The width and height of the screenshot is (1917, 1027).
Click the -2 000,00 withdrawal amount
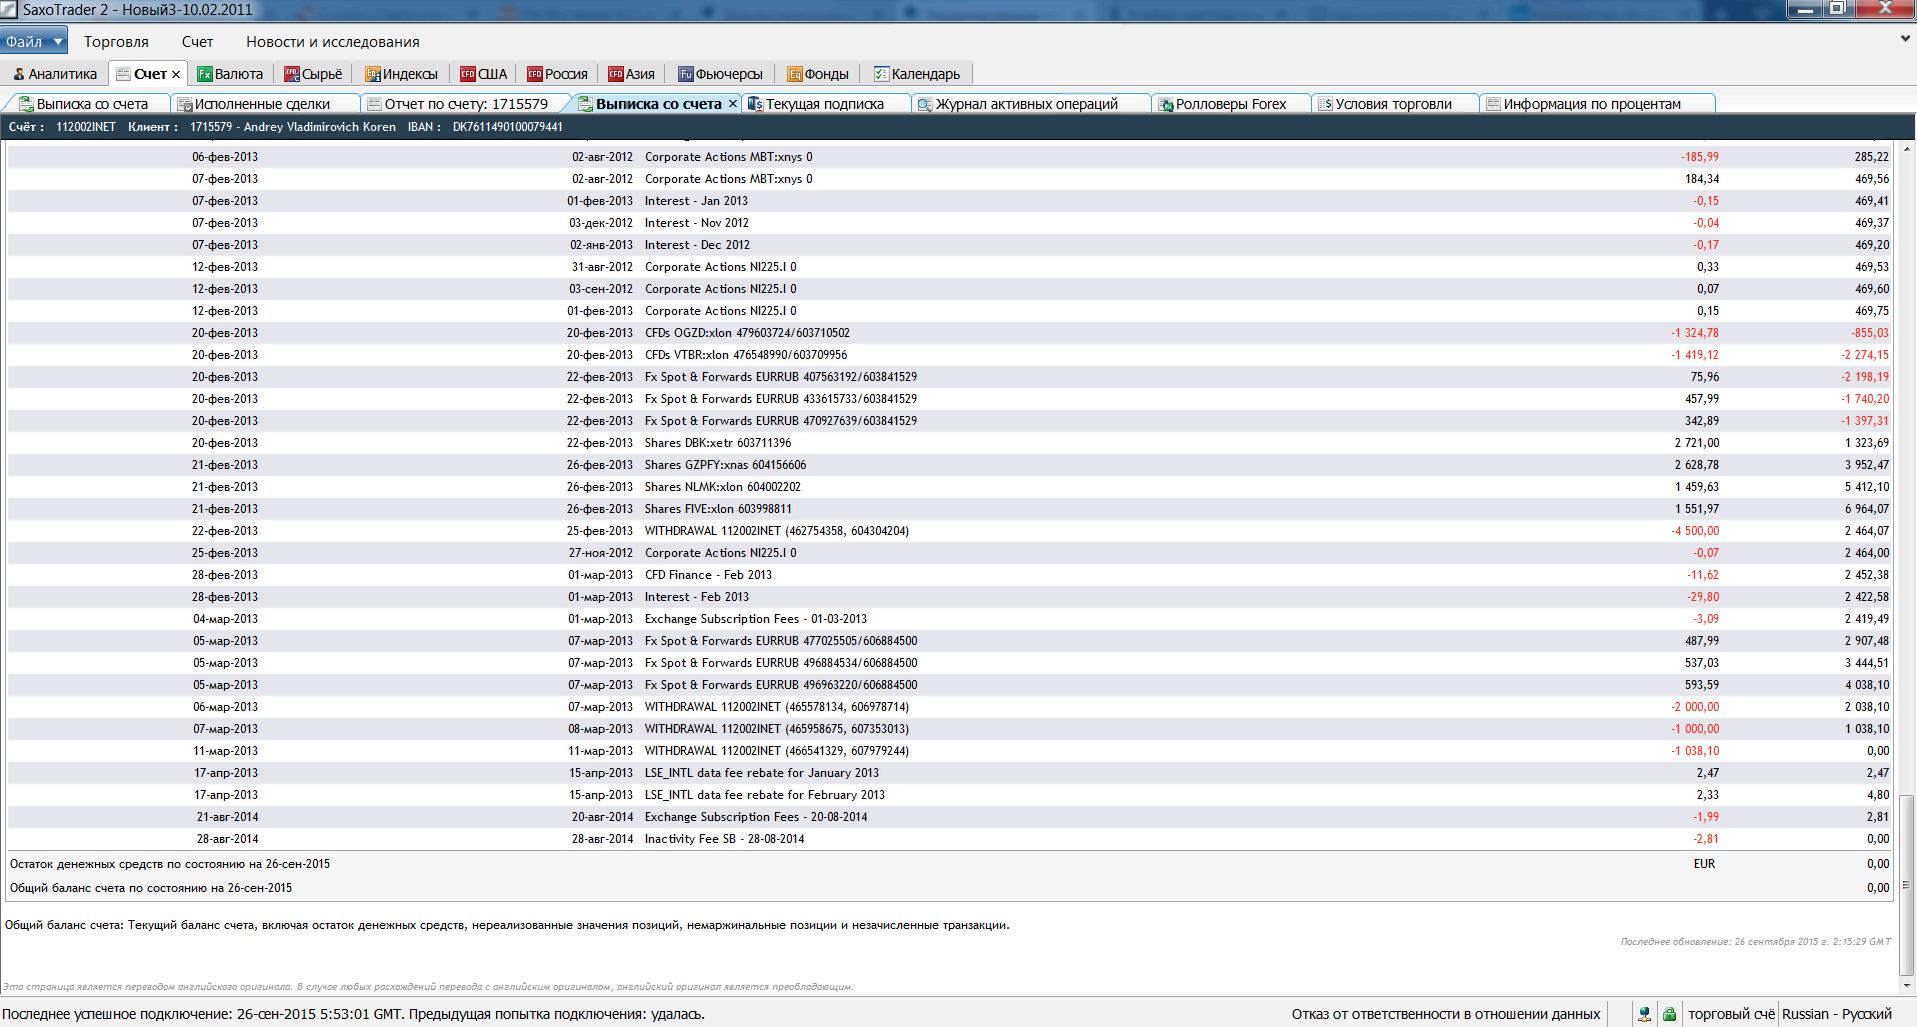(x=1695, y=707)
